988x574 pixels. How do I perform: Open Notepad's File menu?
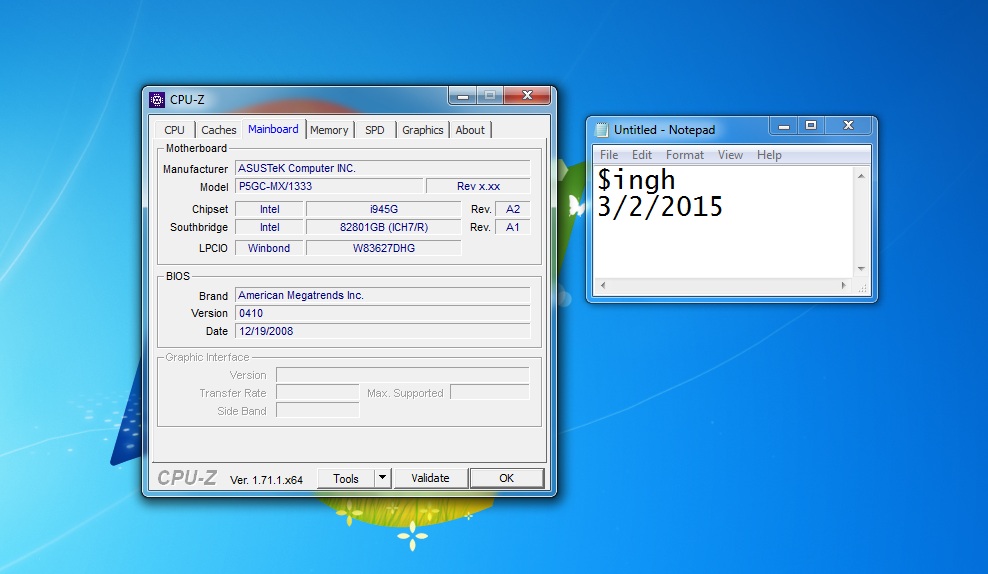[x=609, y=155]
